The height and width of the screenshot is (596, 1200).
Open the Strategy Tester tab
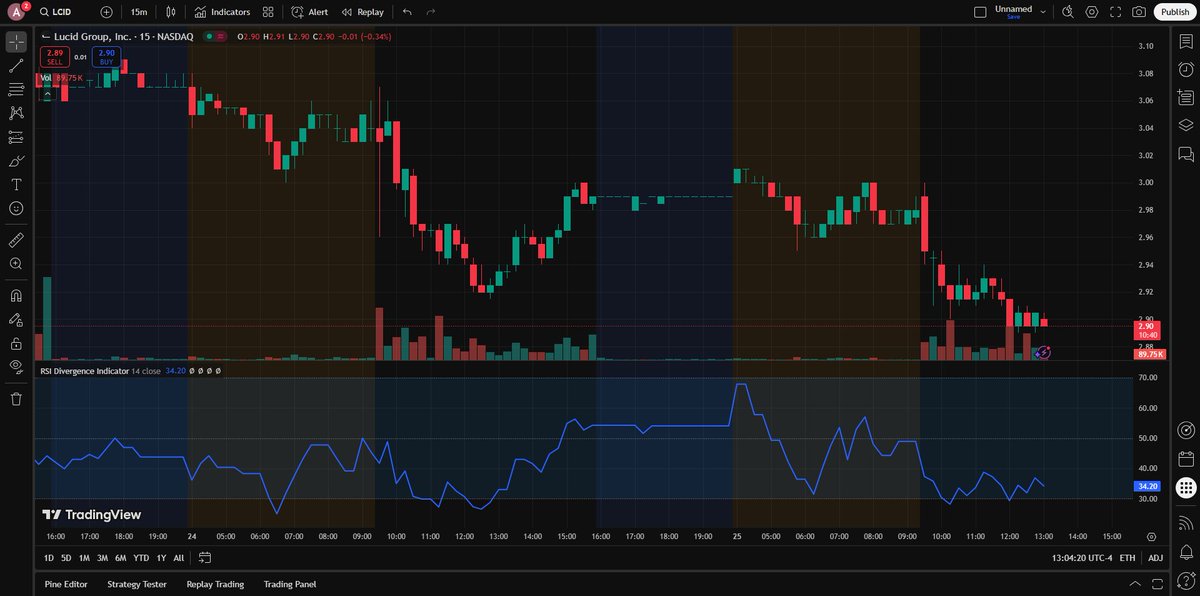pyautogui.click(x=137, y=584)
